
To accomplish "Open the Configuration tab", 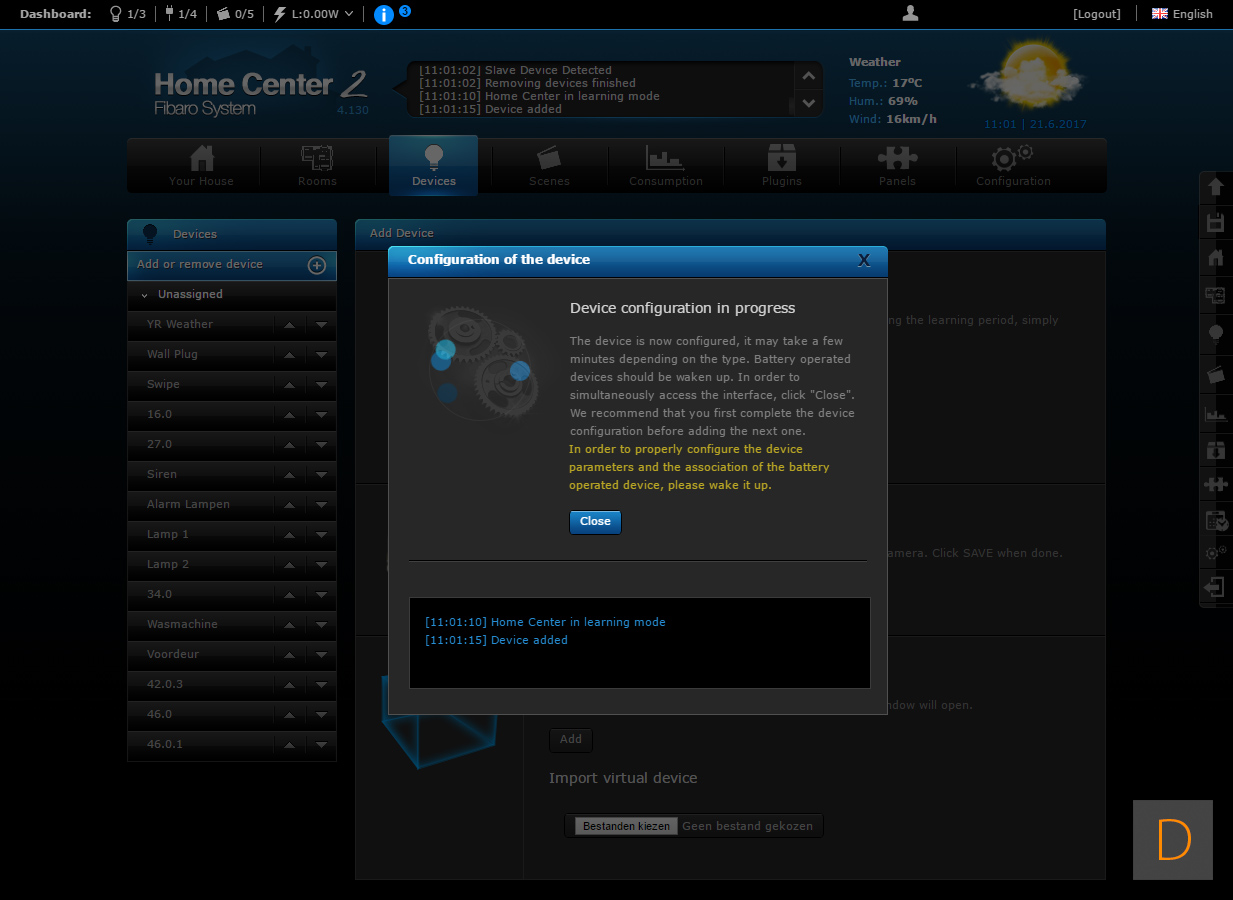I will pyautogui.click(x=1013, y=166).
